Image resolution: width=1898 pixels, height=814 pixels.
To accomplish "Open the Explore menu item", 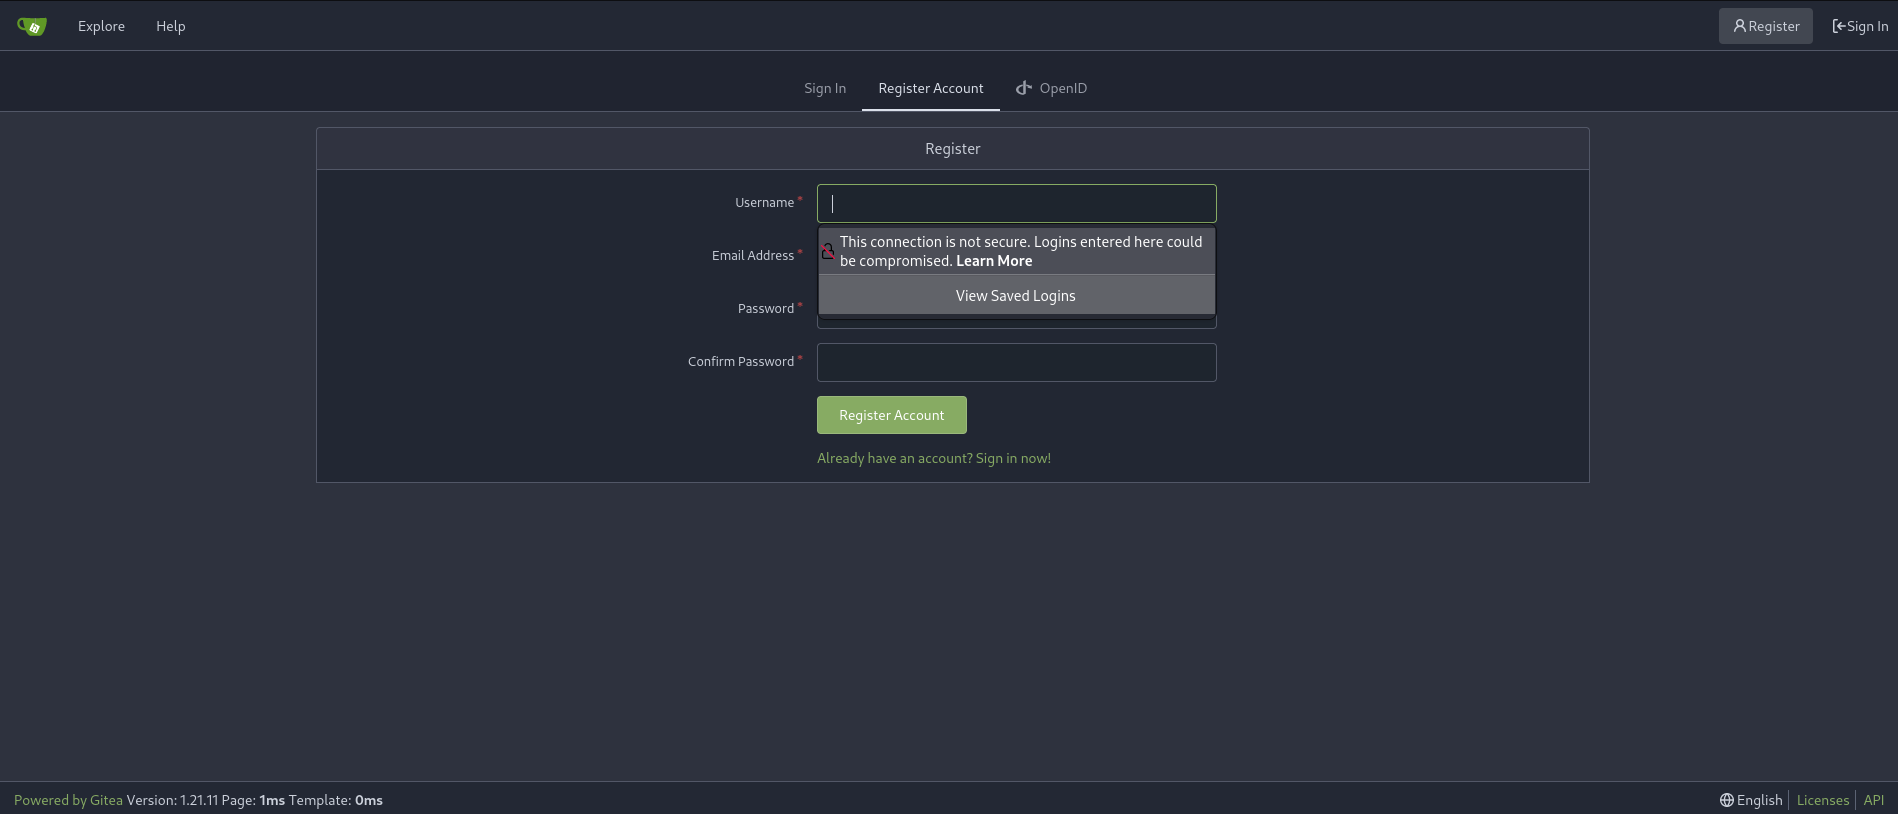I will click(101, 26).
